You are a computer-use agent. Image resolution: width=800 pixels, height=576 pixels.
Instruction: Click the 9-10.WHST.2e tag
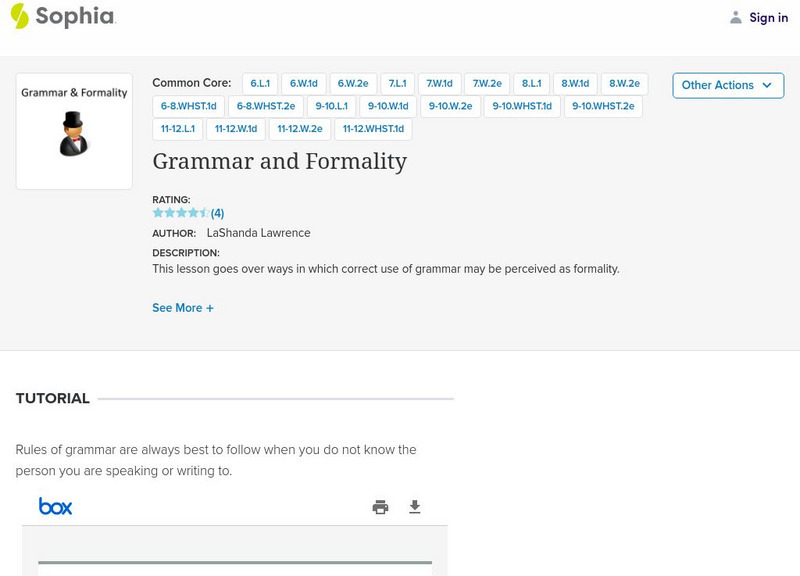click(x=603, y=106)
